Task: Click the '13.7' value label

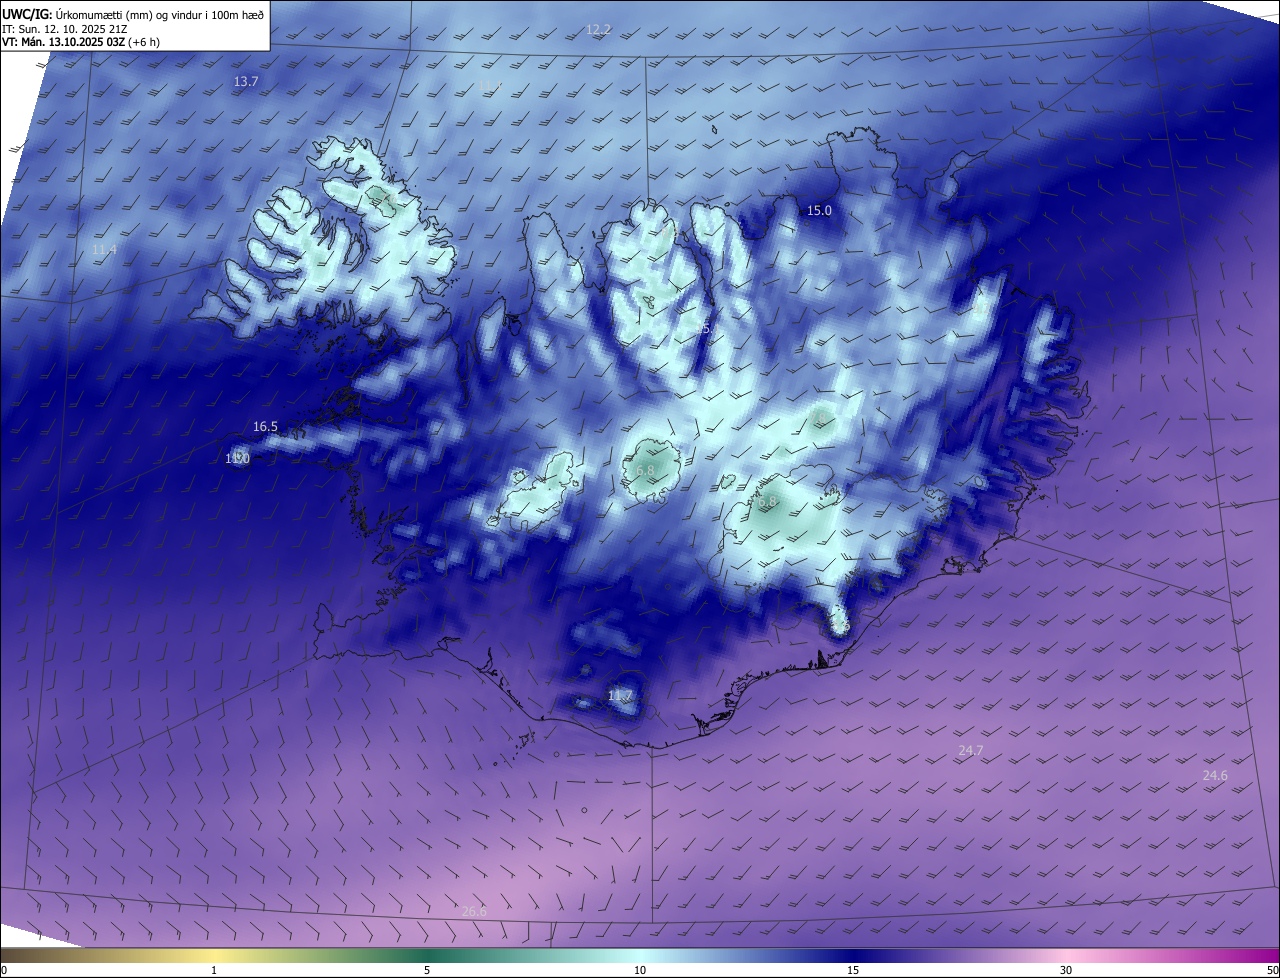Action: [x=246, y=81]
